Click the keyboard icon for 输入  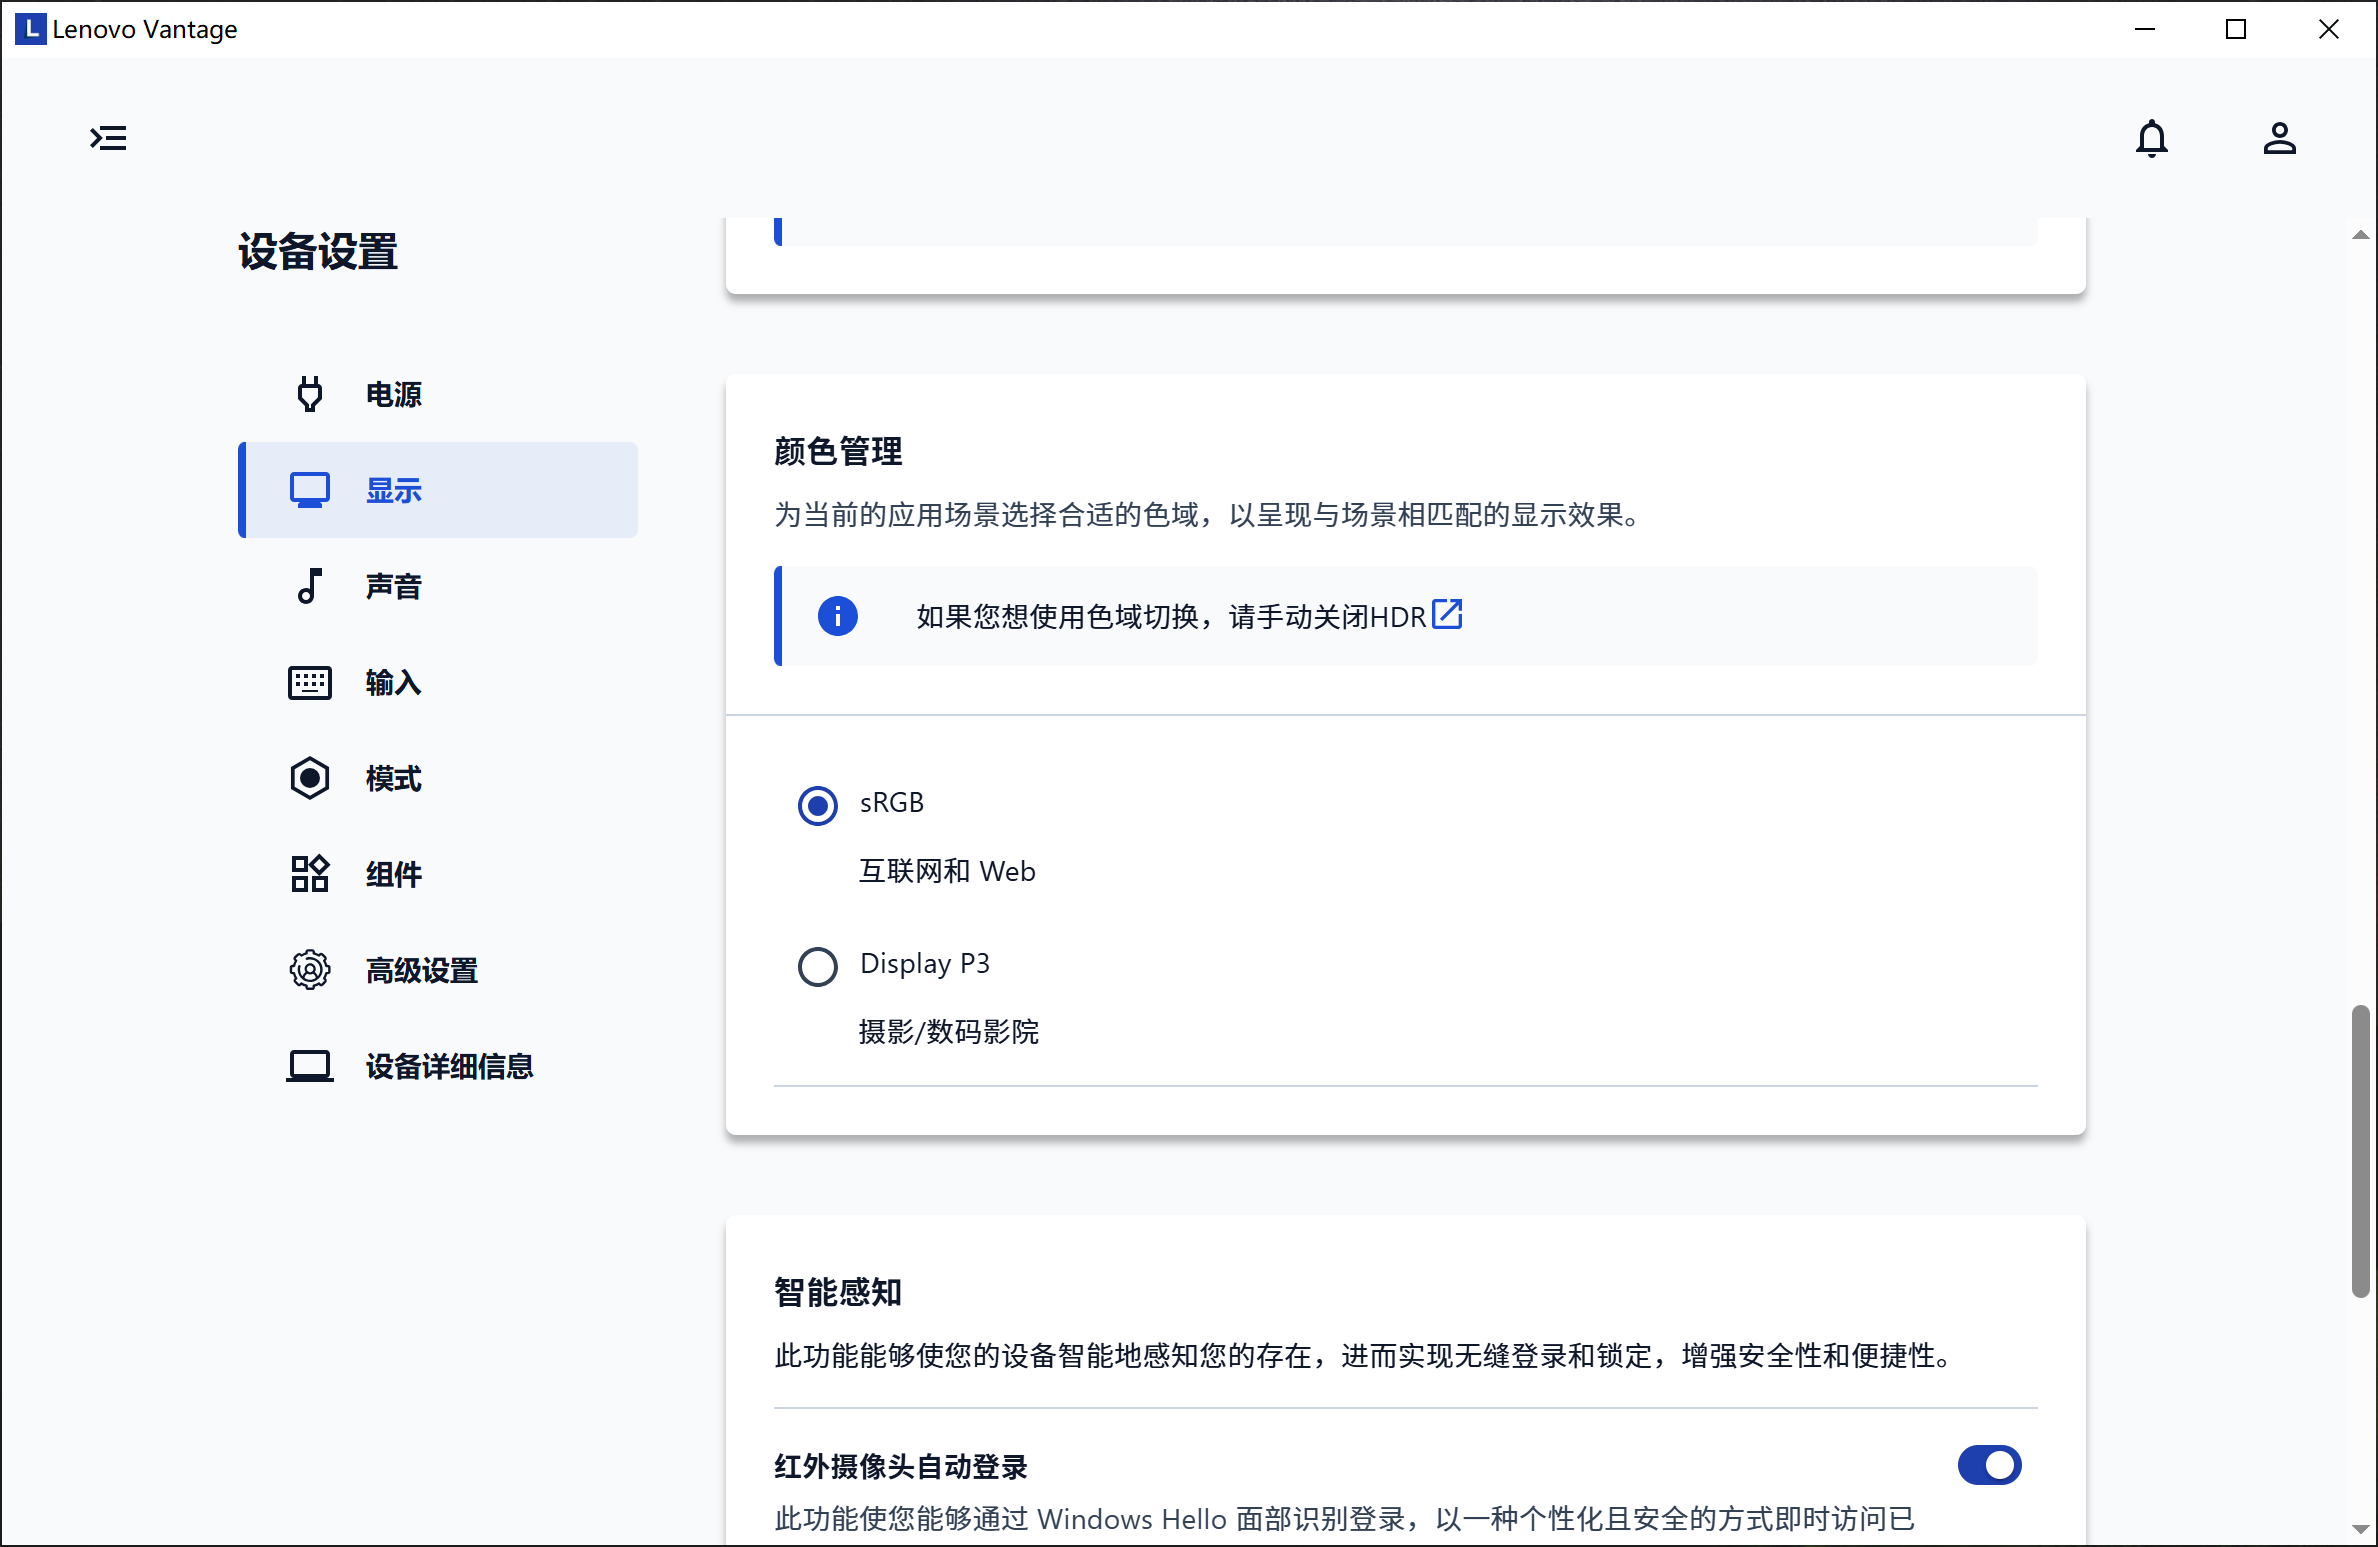pyautogui.click(x=310, y=683)
